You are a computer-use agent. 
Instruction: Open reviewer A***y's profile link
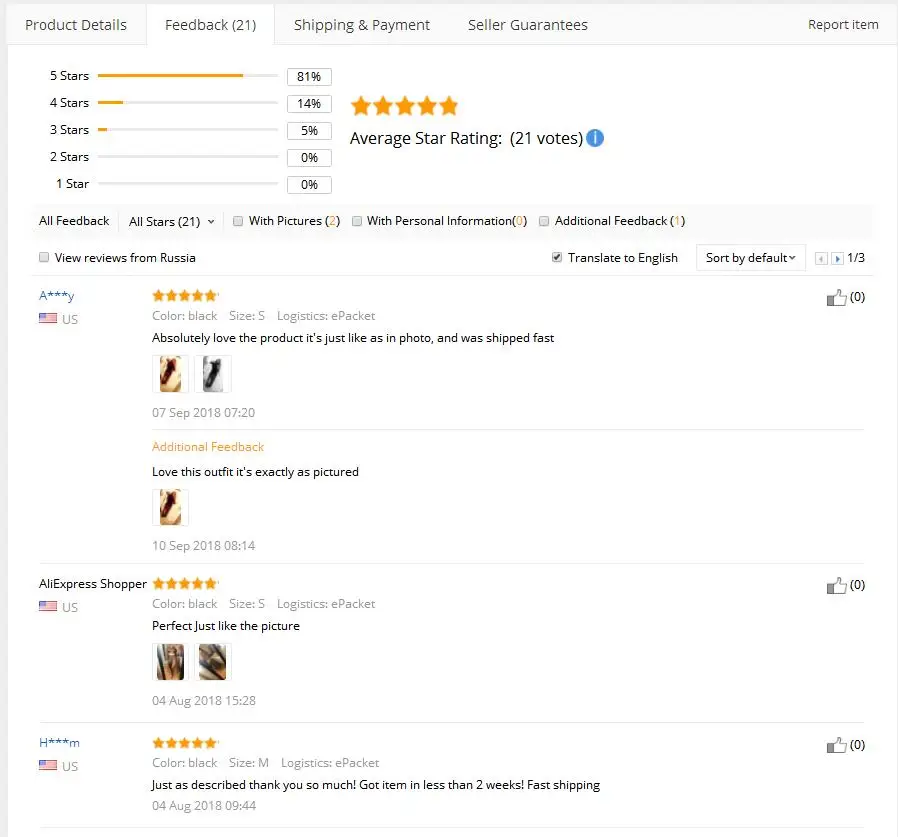57,295
